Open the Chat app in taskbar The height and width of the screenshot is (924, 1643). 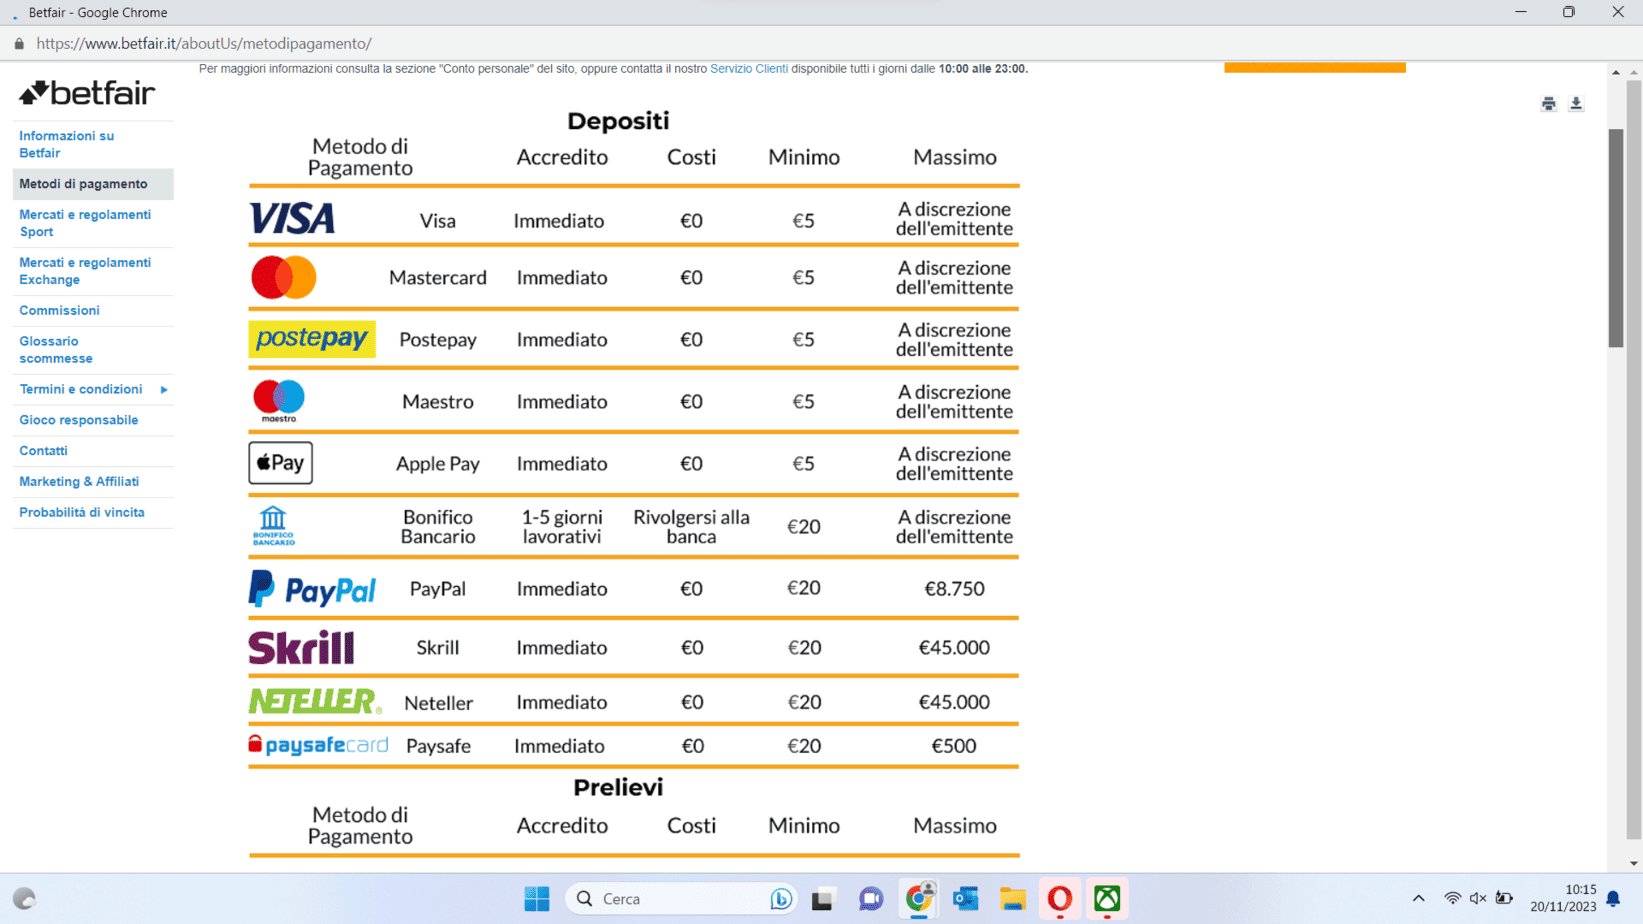(x=870, y=899)
